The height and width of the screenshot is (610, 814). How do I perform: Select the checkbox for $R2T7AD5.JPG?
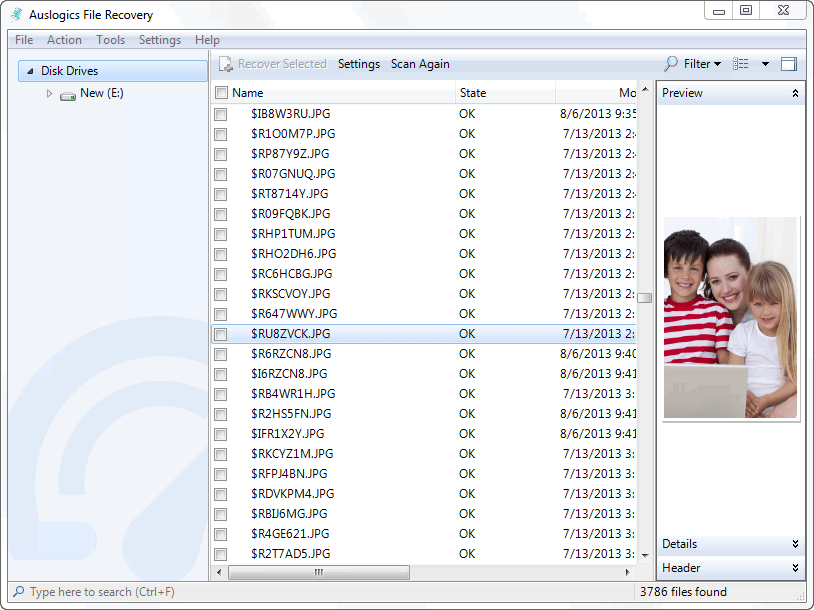(221, 554)
